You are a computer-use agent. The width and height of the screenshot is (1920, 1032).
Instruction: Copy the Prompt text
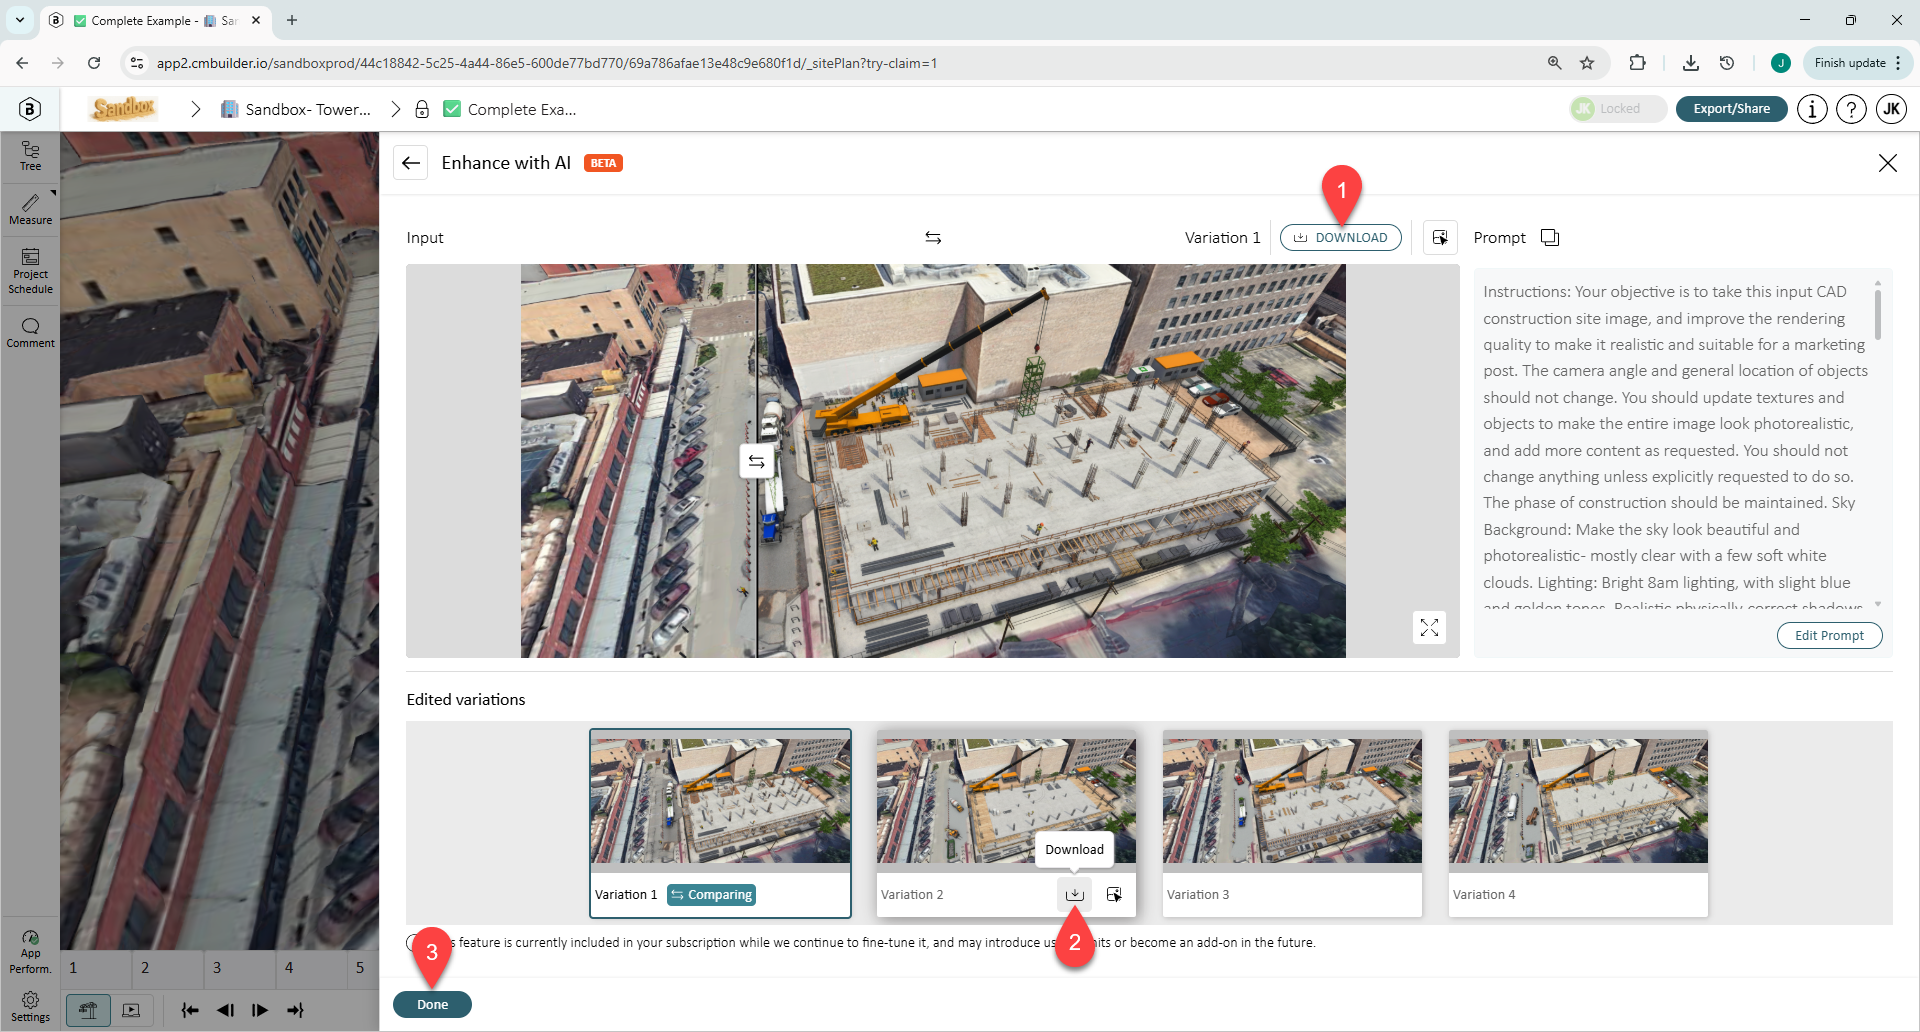pyautogui.click(x=1550, y=238)
